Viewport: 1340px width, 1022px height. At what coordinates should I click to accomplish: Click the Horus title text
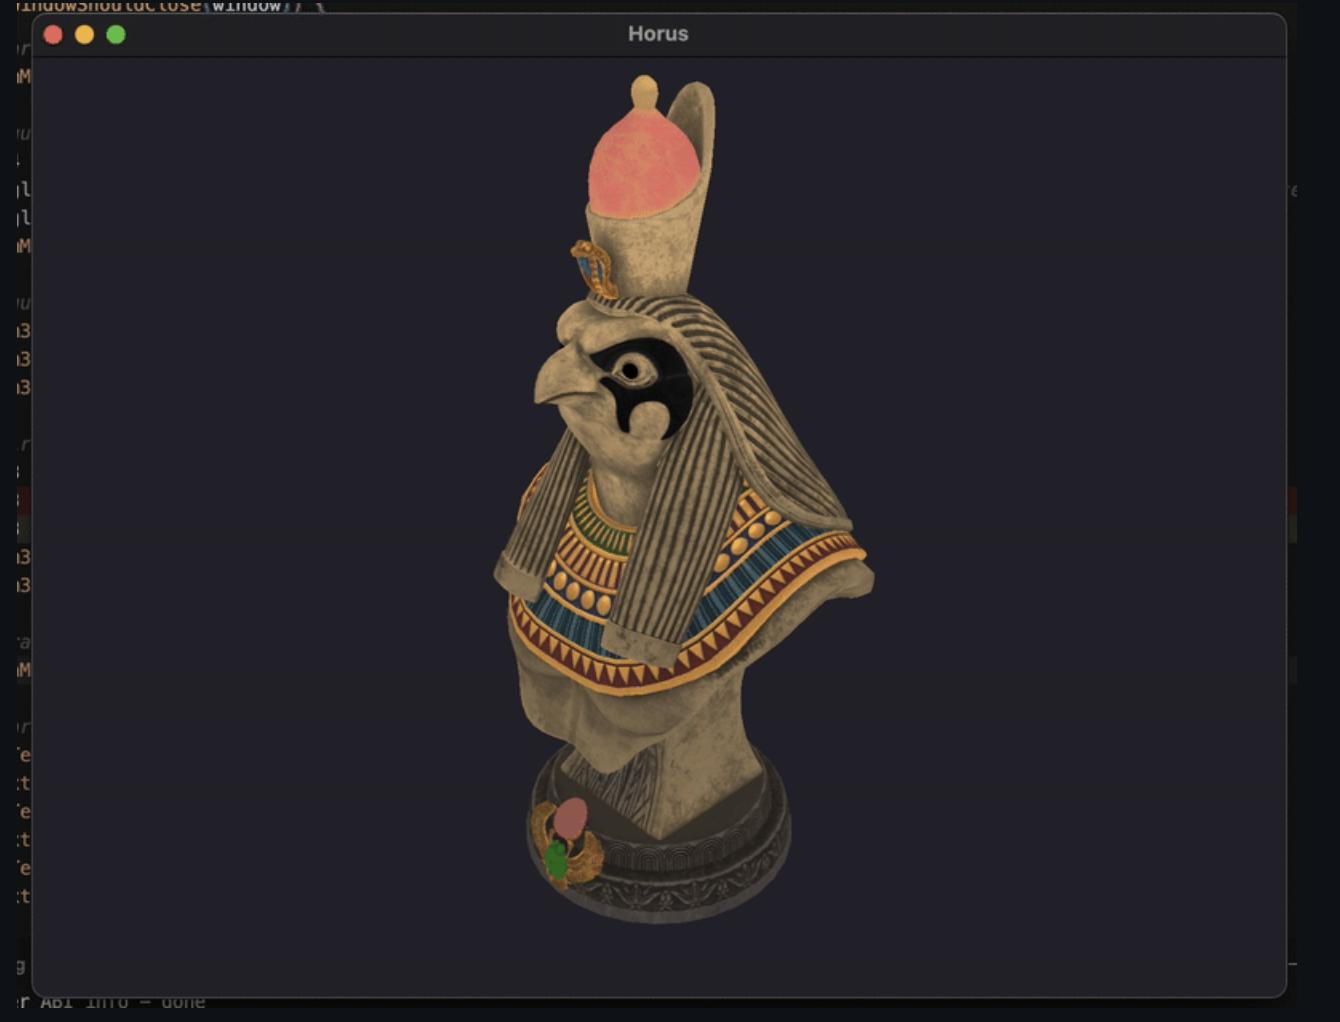click(x=658, y=33)
